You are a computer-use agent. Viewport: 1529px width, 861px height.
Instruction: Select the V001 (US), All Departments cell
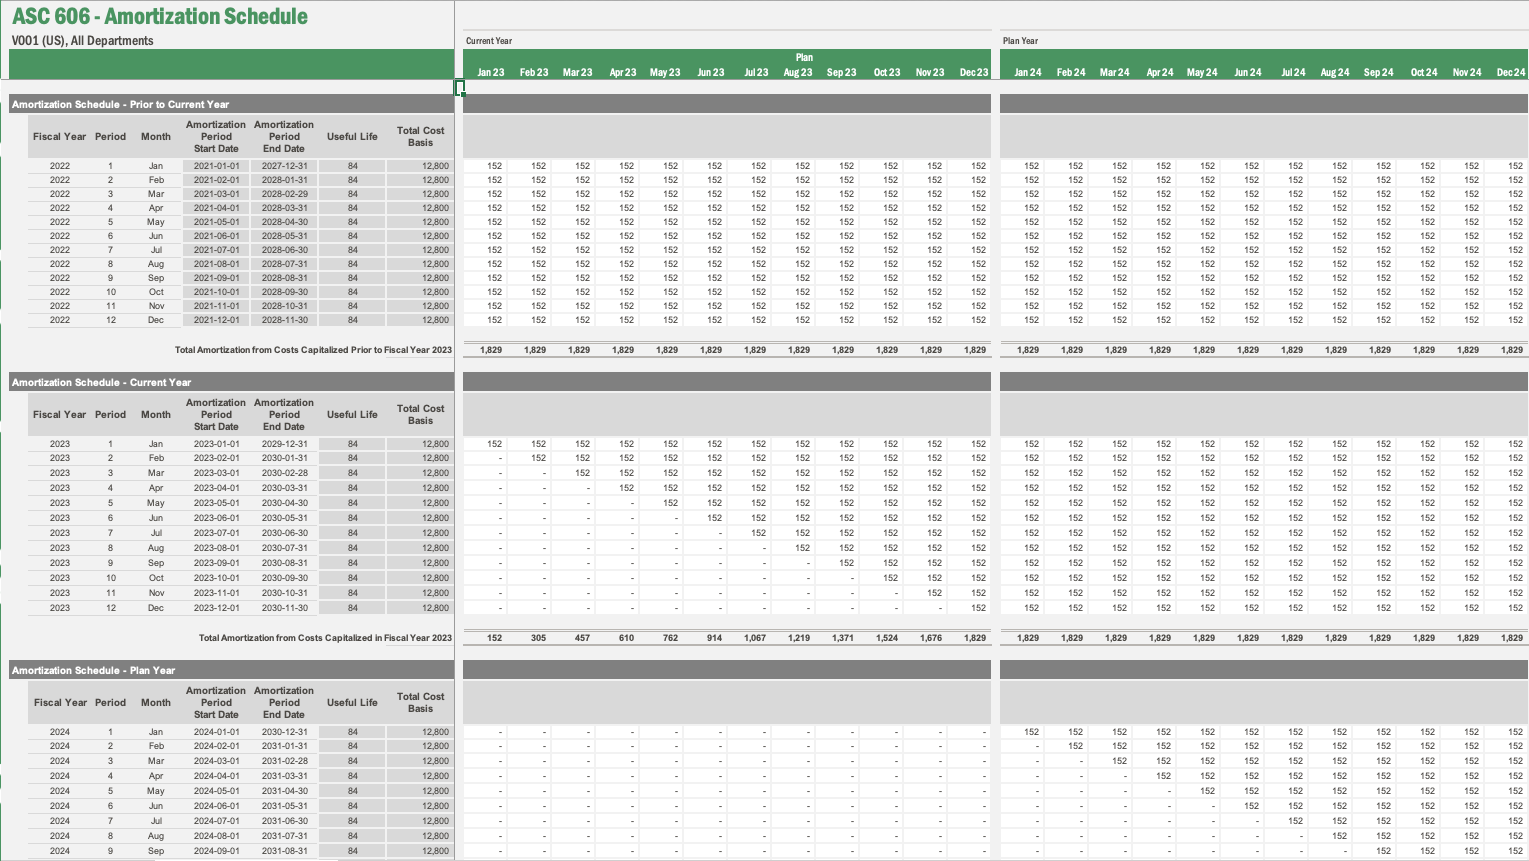(x=83, y=41)
